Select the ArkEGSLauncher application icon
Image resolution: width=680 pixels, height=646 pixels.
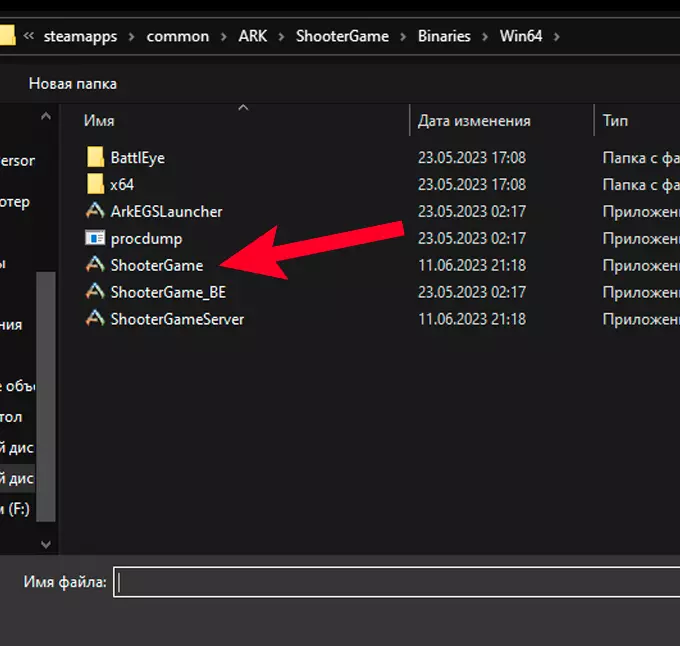[x=95, y=211]
